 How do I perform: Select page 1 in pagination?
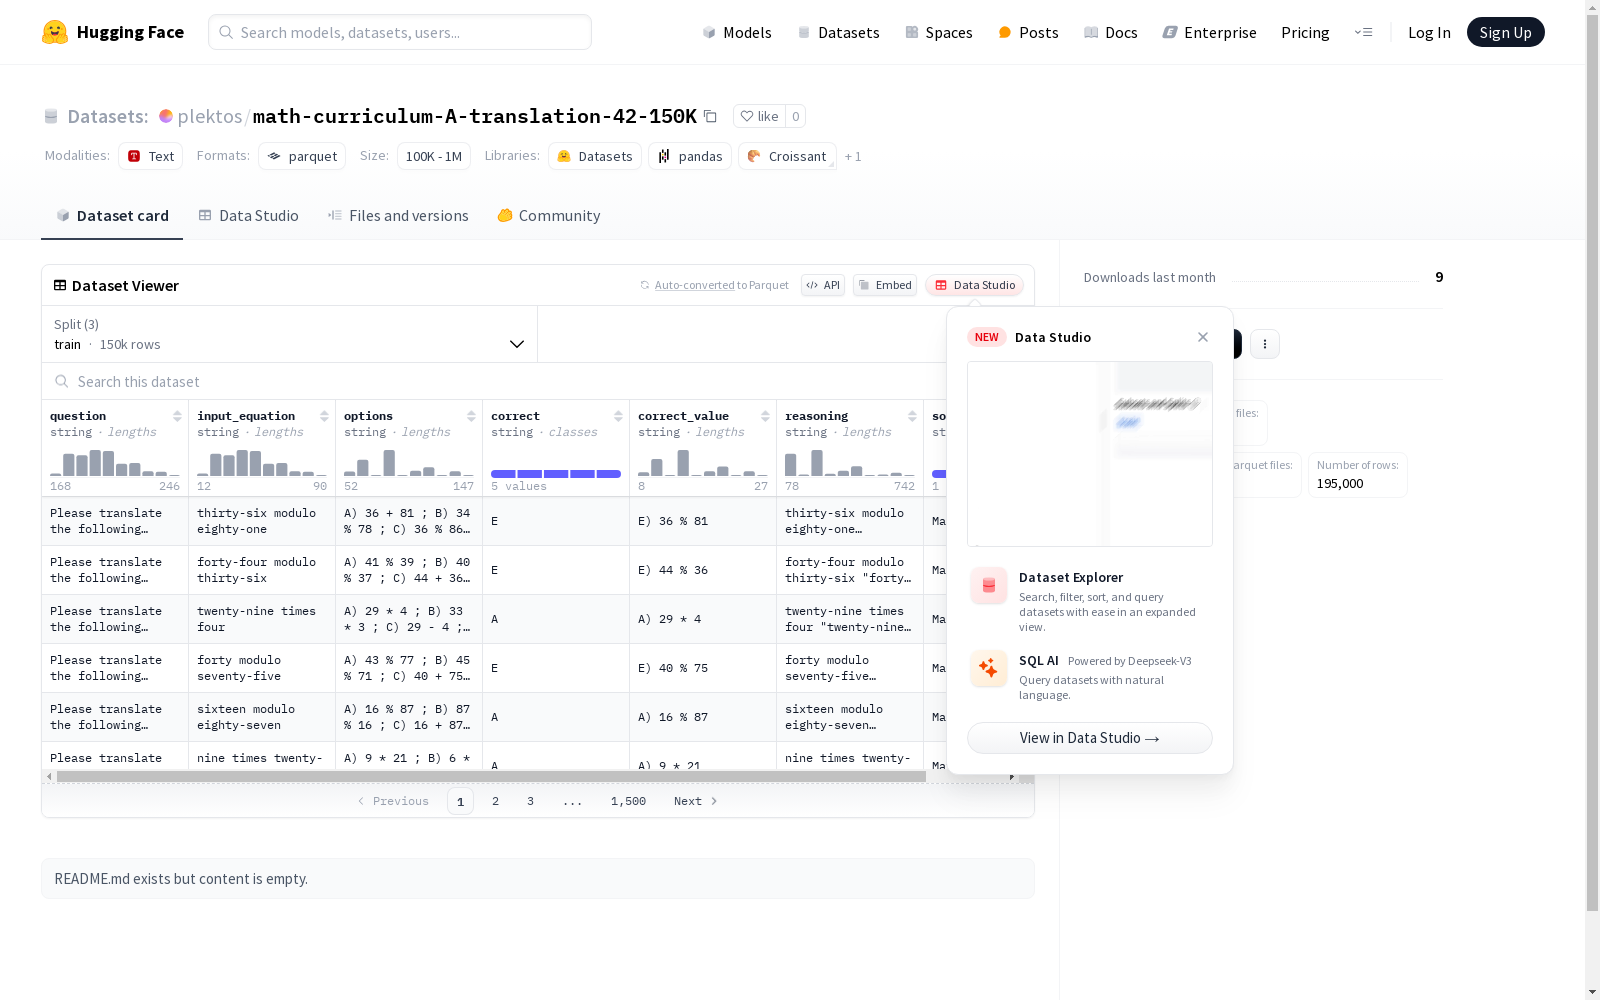pos(460,801)
